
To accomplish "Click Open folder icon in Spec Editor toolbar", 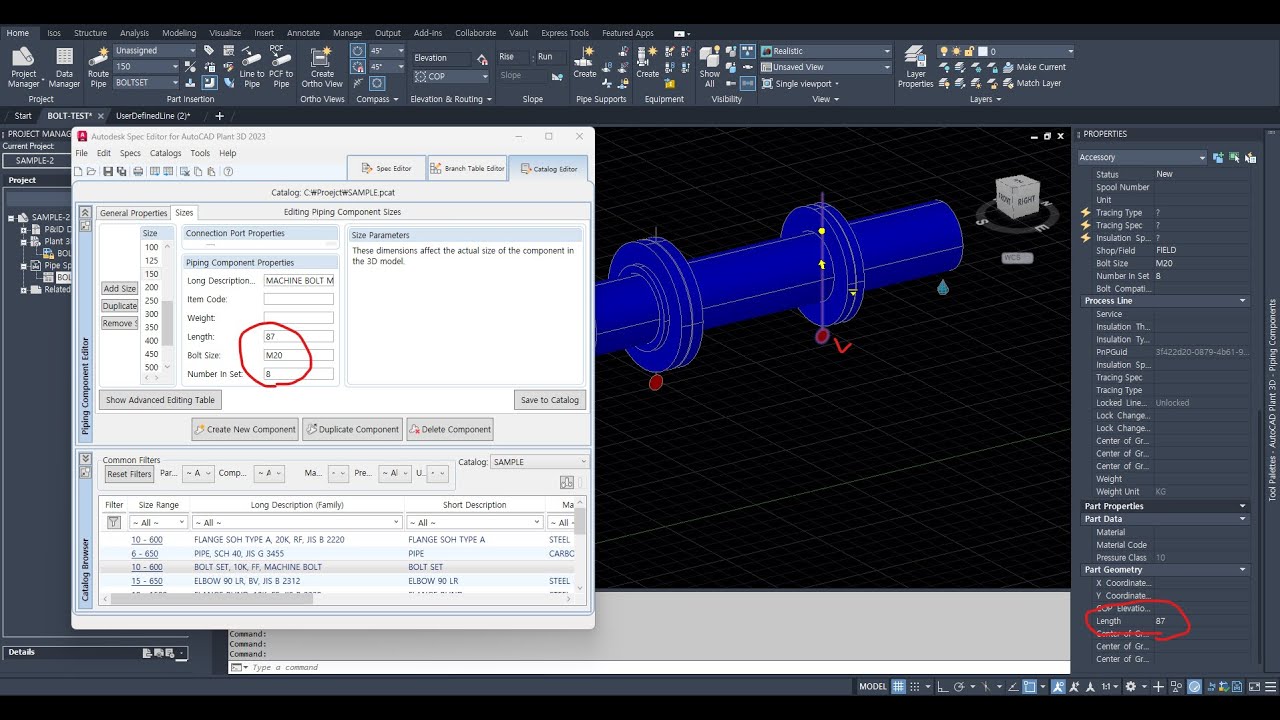I will point(92,171).
